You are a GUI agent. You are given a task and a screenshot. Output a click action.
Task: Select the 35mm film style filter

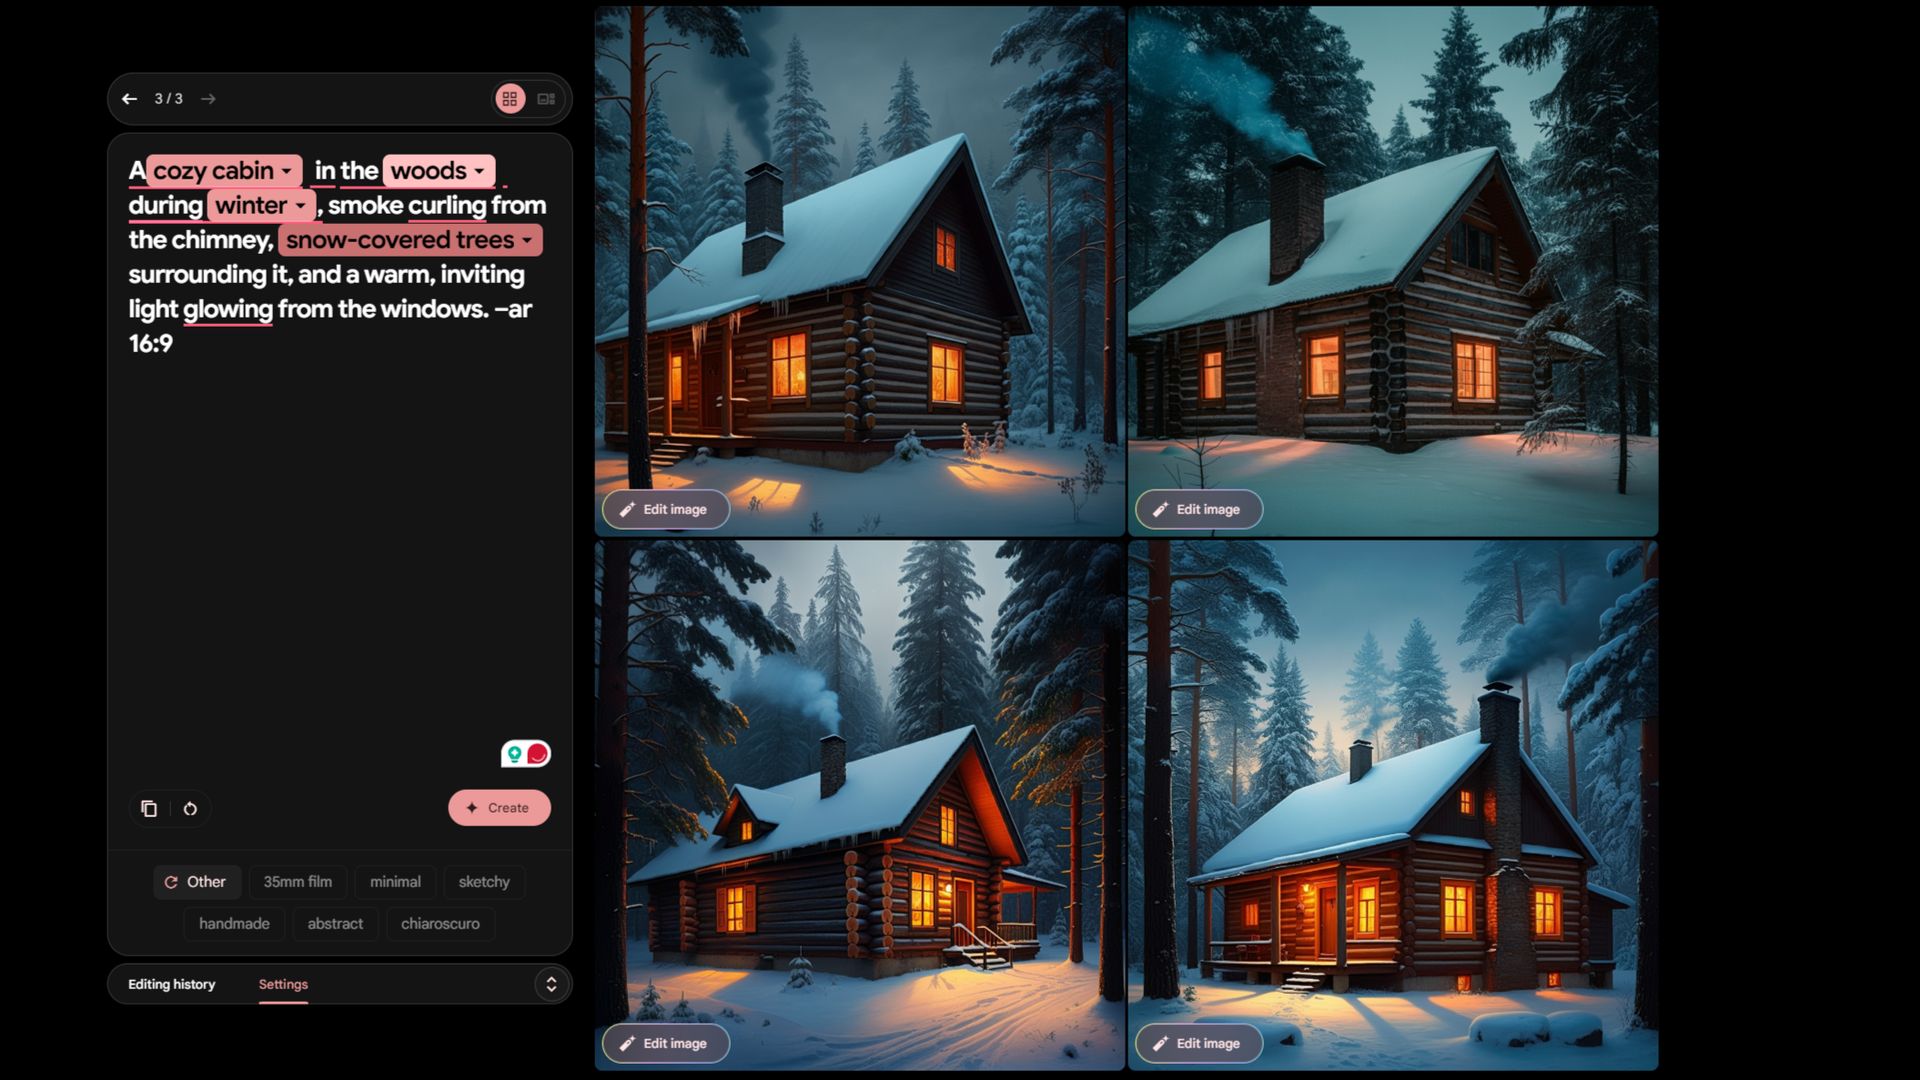(x=297, y=881)
